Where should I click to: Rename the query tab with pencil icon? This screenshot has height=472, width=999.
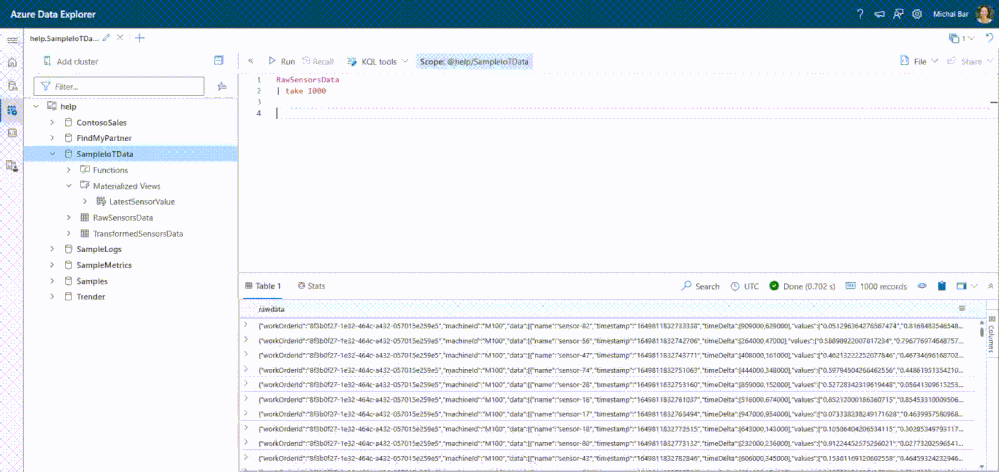[x=106, y=38]
